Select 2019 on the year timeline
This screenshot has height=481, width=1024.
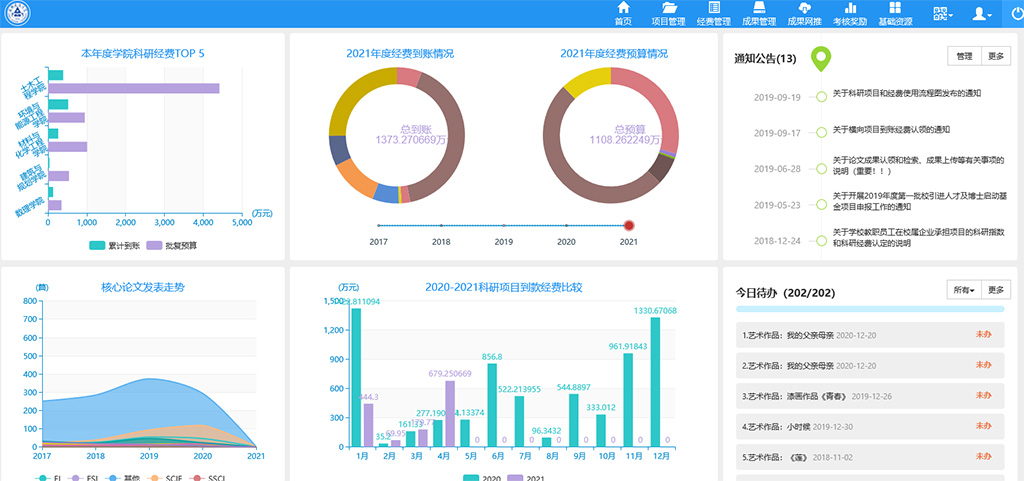point(503,226)
